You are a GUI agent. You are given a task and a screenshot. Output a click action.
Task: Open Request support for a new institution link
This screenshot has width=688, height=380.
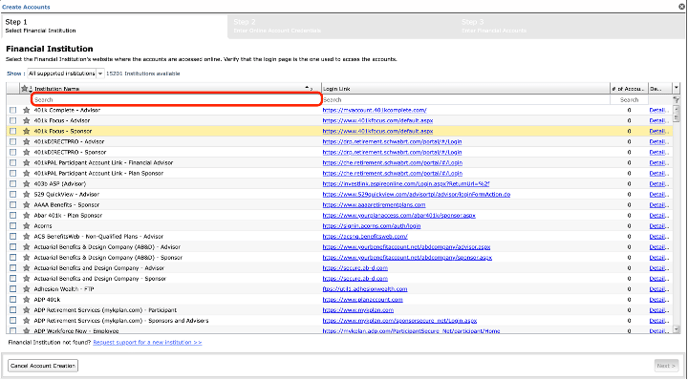[147, 342]
